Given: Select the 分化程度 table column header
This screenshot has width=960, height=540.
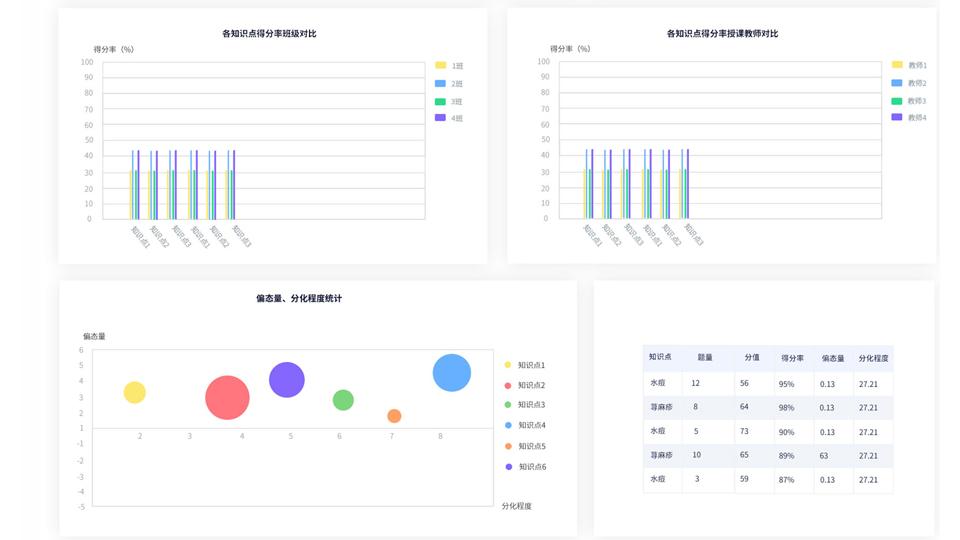Looking at the screenshot, I should (873, 358).
